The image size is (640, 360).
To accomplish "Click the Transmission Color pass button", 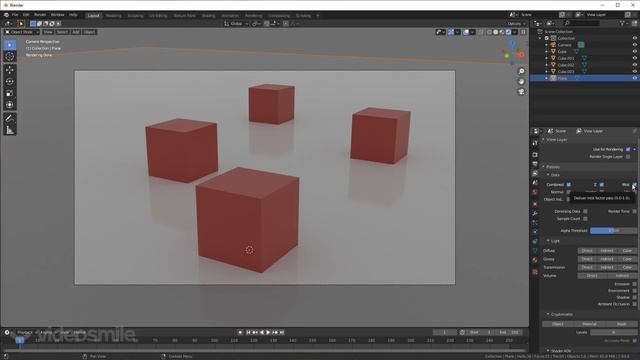I will coord(627,267).
